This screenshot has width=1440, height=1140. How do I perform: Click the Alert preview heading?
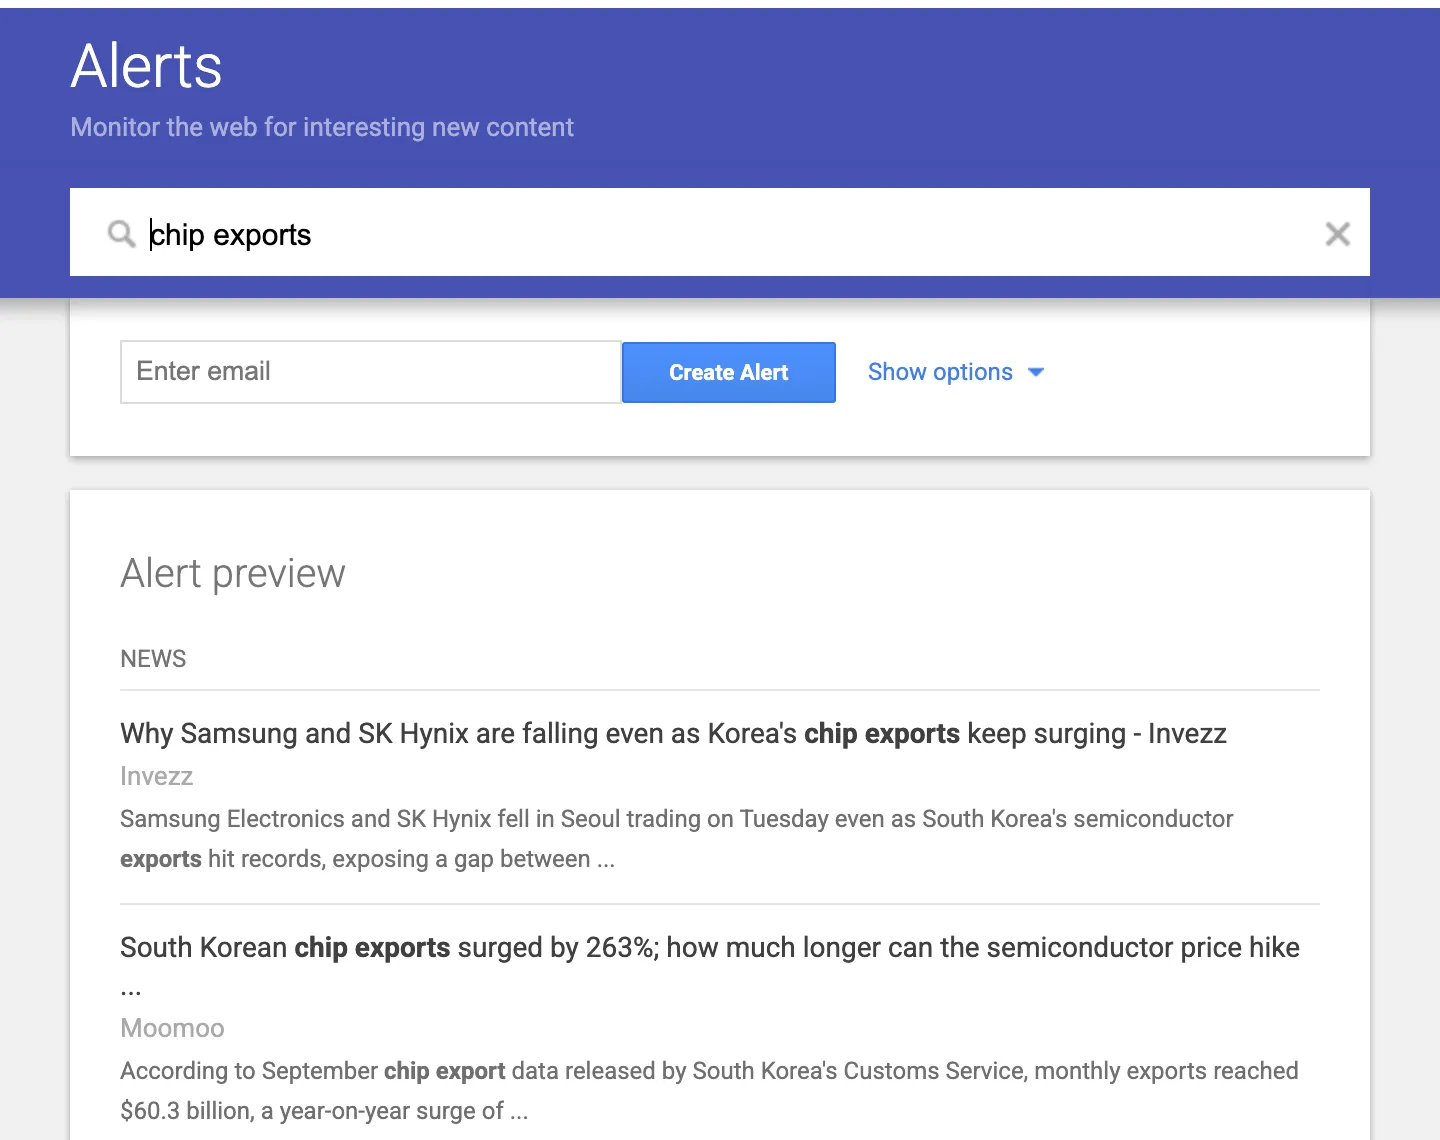point(233,574)
